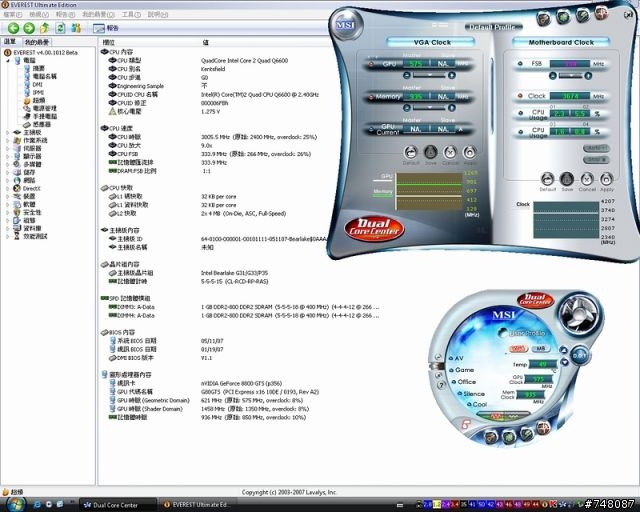This screenshot has height=512, width=640.
Task: Click the fan icon on the round MSI widget
Action: pos(579,314)
